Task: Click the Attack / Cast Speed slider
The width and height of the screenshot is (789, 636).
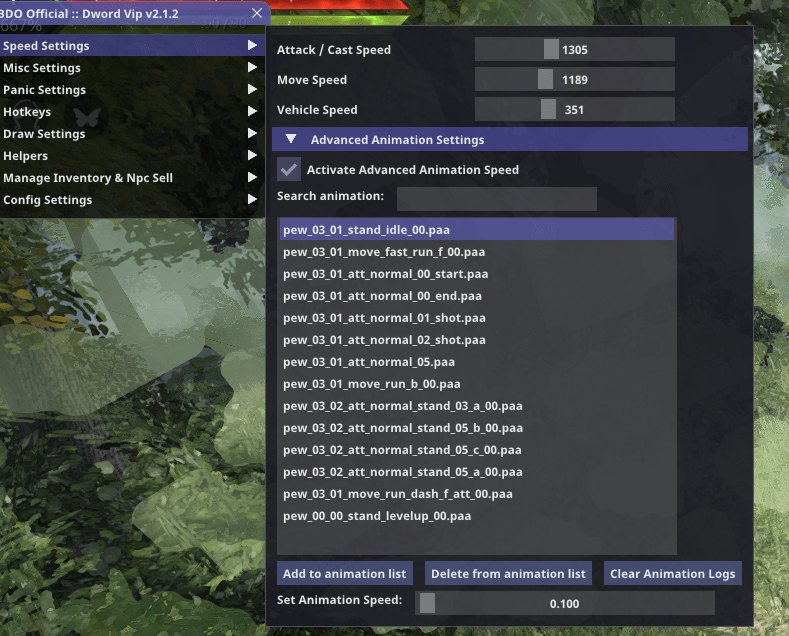Action: click(x=575, y=49)
